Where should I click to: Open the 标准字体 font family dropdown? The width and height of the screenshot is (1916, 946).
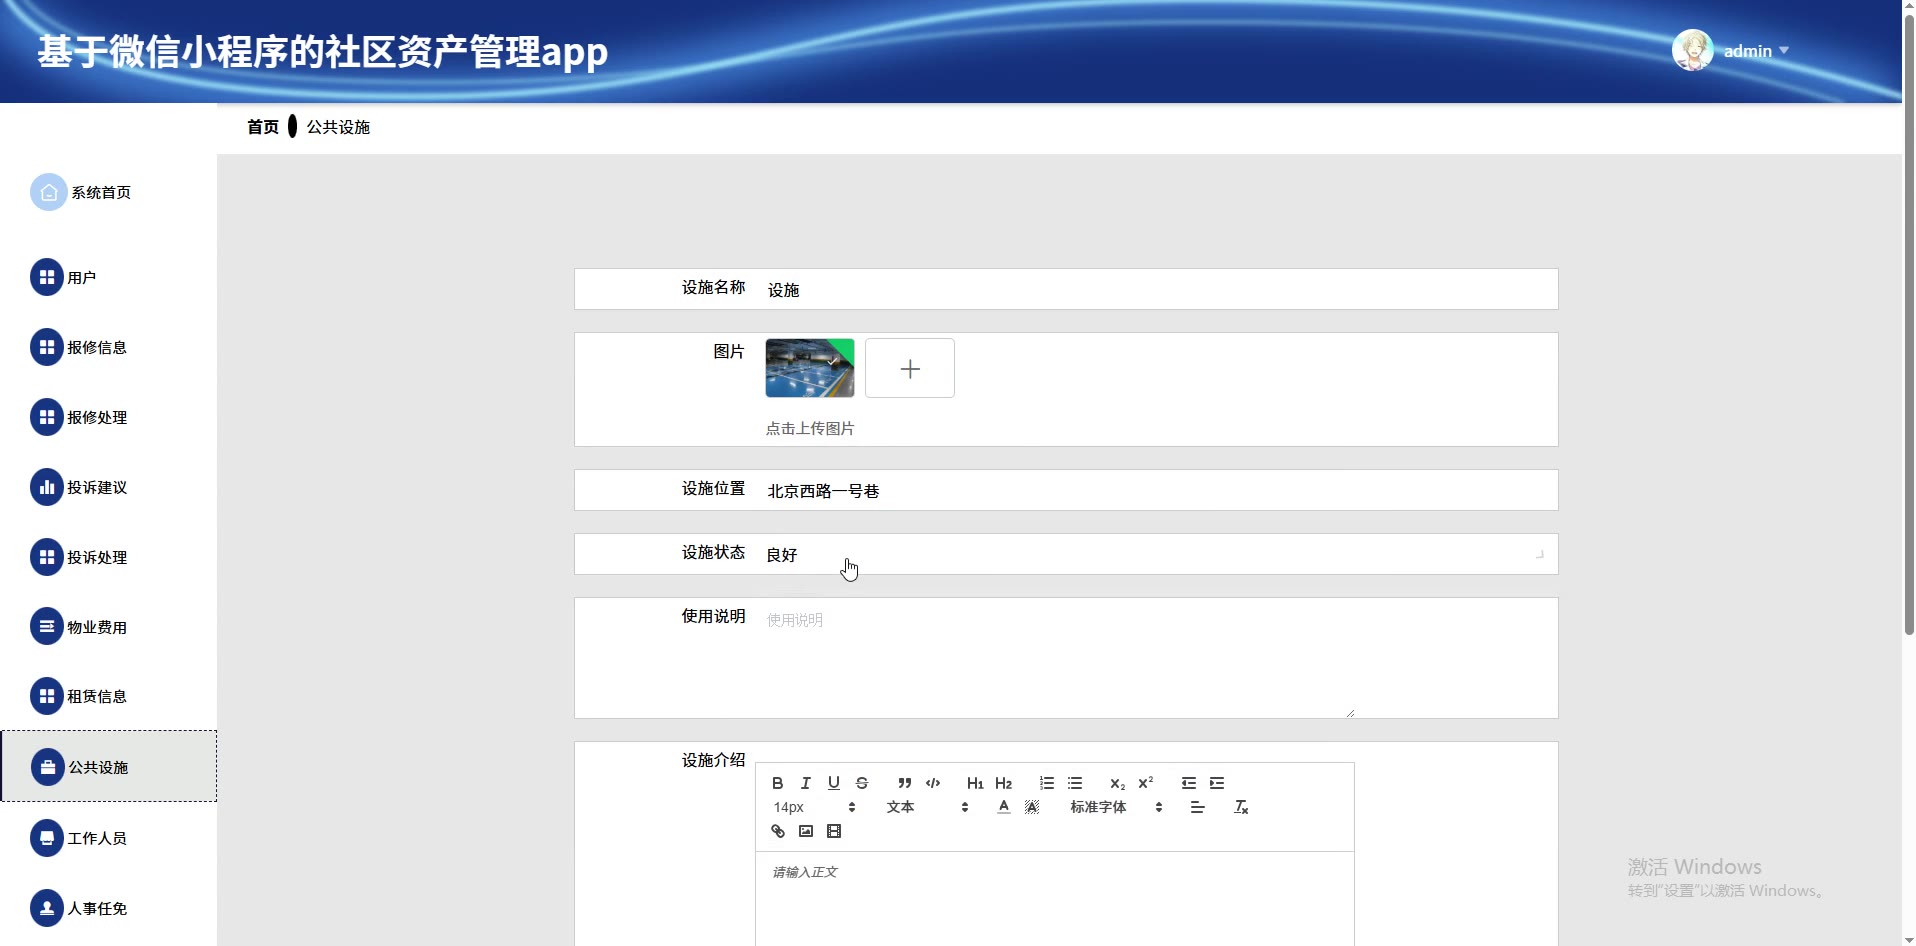tap(1115, 807)
